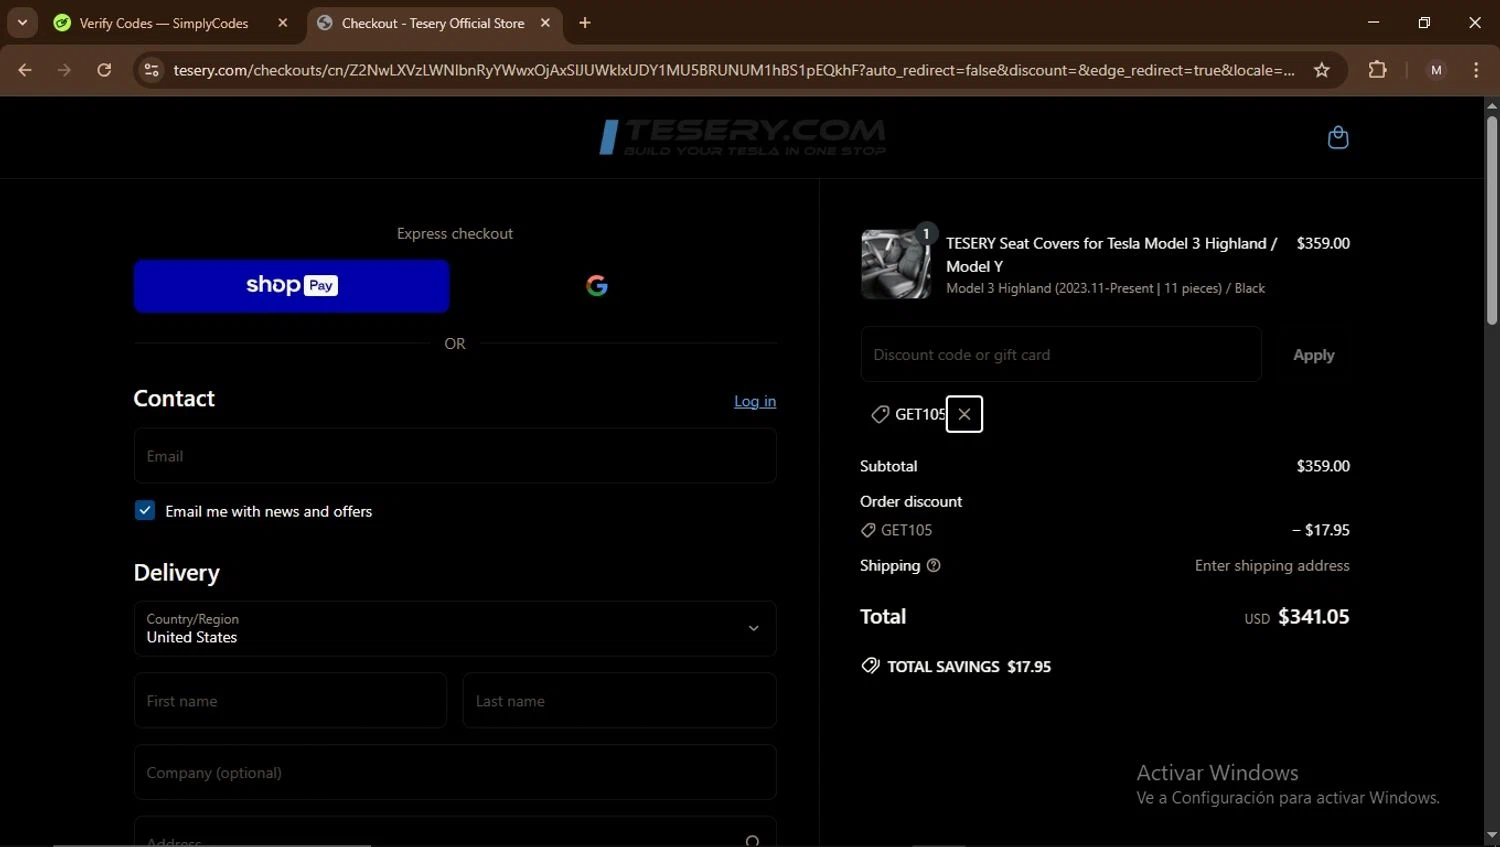Click the Address input field
The image size is (1500, 847).
coord(455,833)
